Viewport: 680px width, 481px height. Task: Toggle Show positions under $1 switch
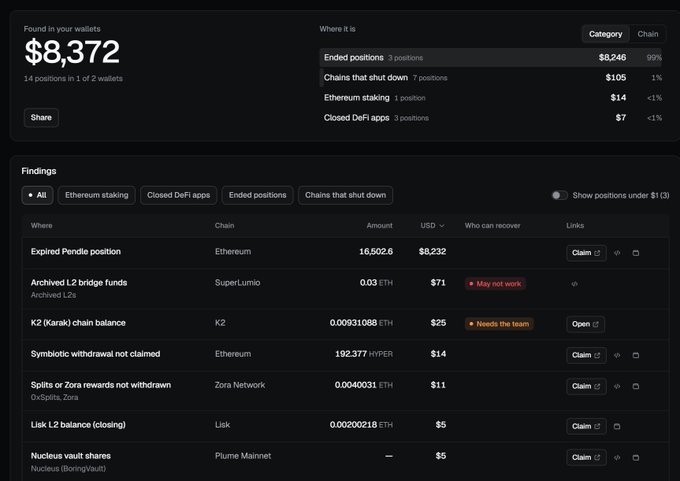[559, 195]
